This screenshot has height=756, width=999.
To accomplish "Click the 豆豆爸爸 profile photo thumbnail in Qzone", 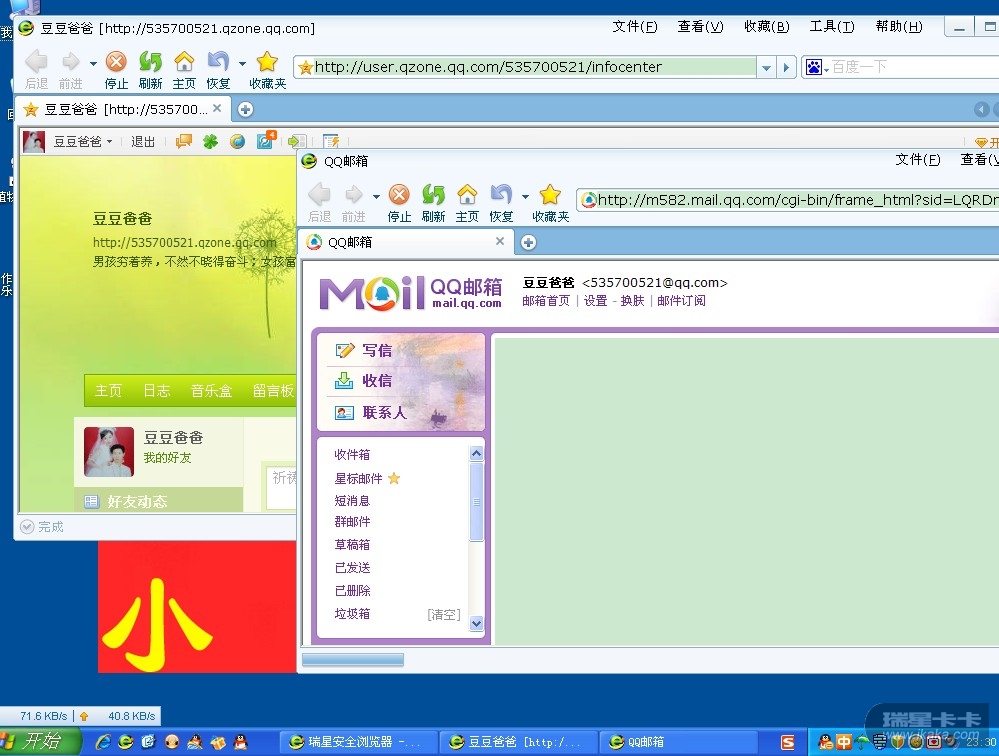I will pos(109,452).
